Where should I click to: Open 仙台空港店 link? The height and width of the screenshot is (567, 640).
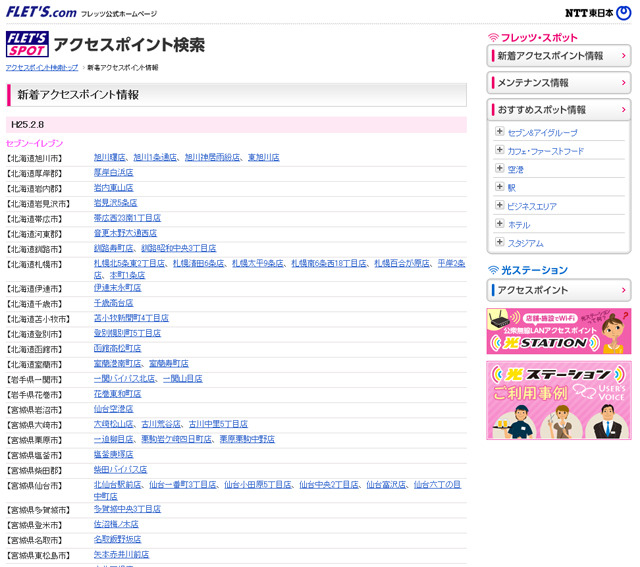point(113,409)
